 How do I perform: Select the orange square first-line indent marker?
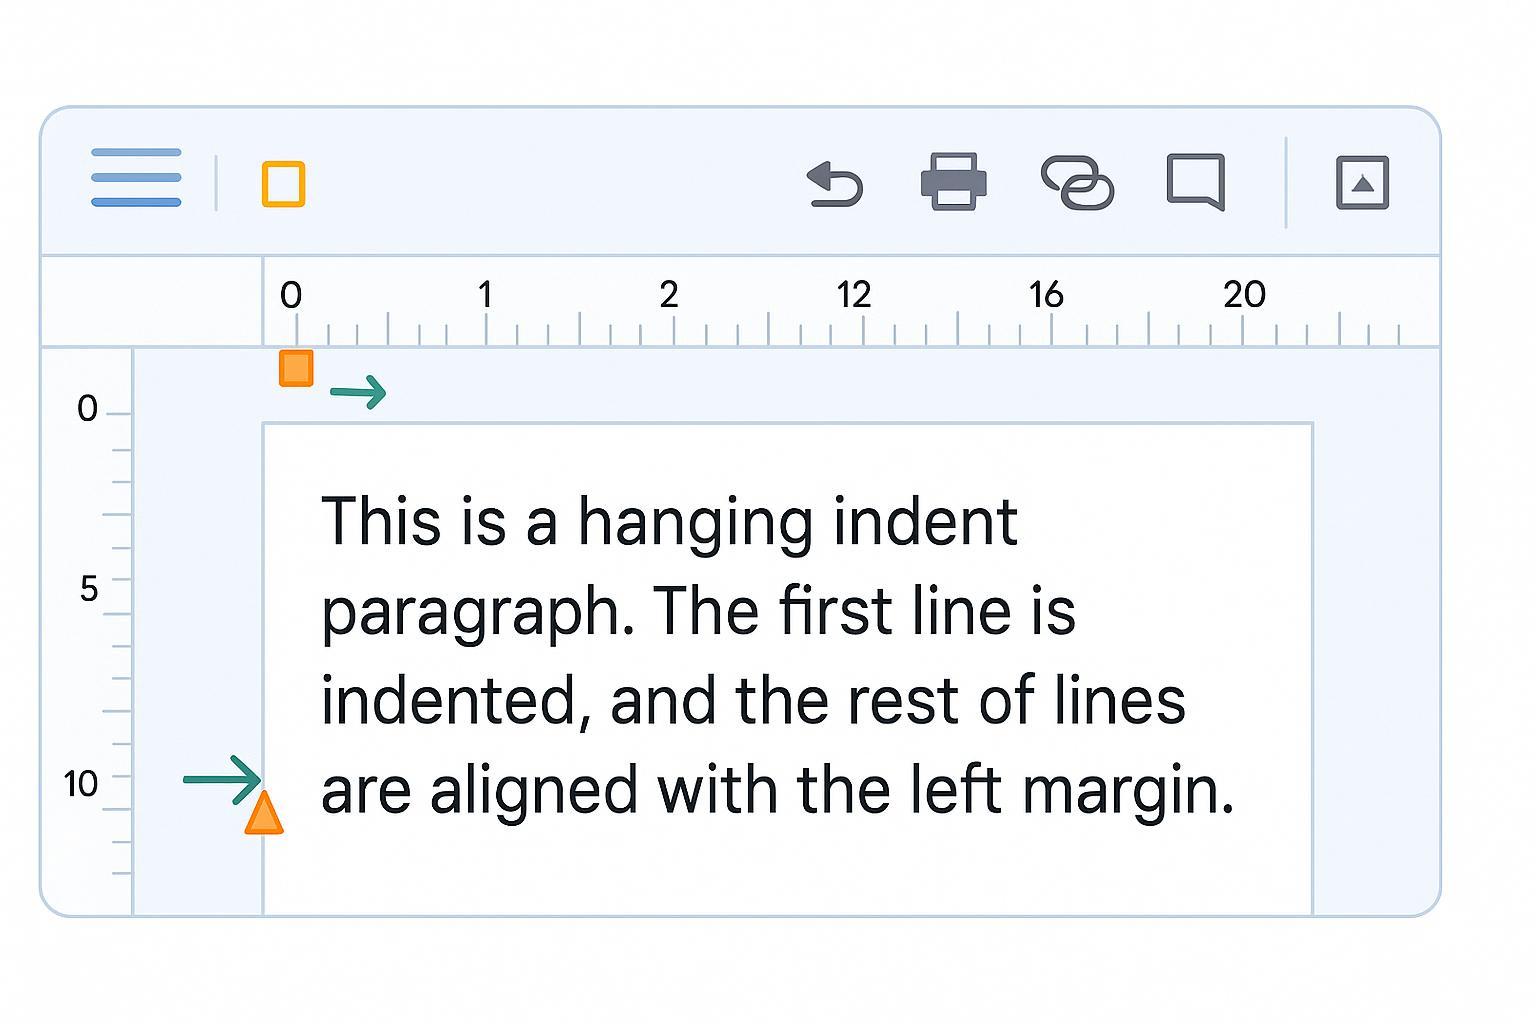tap(296, 368)
